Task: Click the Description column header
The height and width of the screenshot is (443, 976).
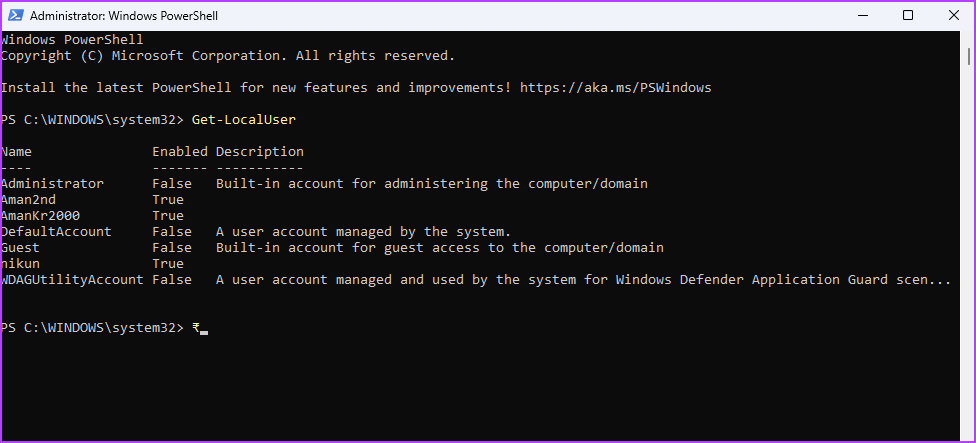Action: tap(260, 152)
